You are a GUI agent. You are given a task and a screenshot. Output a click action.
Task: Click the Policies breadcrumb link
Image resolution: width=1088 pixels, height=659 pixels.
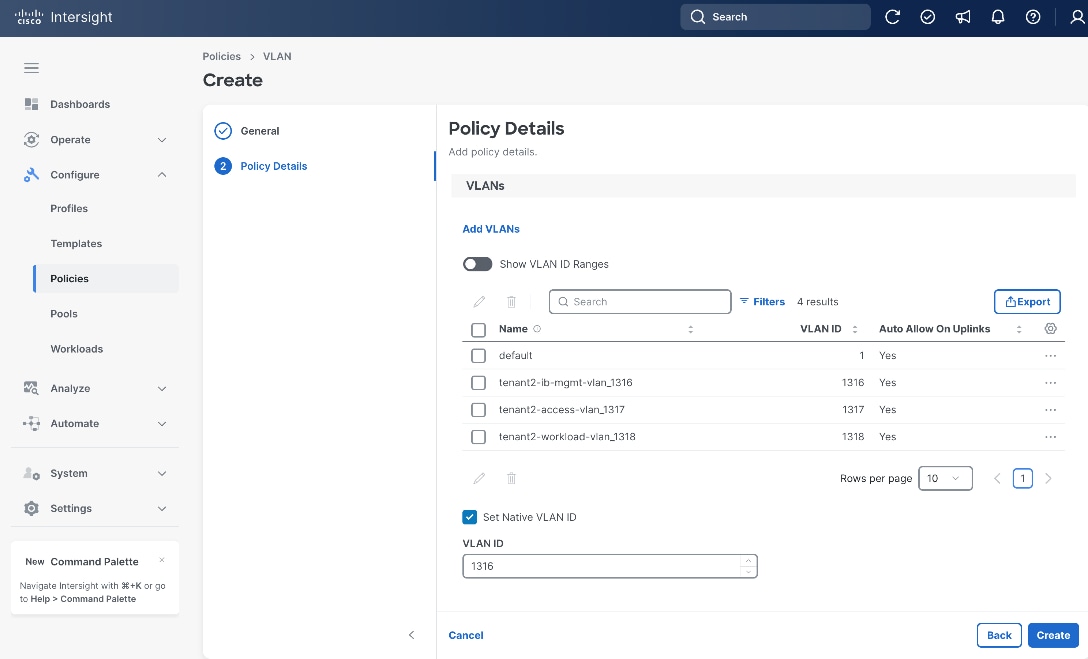pos(221,56)
